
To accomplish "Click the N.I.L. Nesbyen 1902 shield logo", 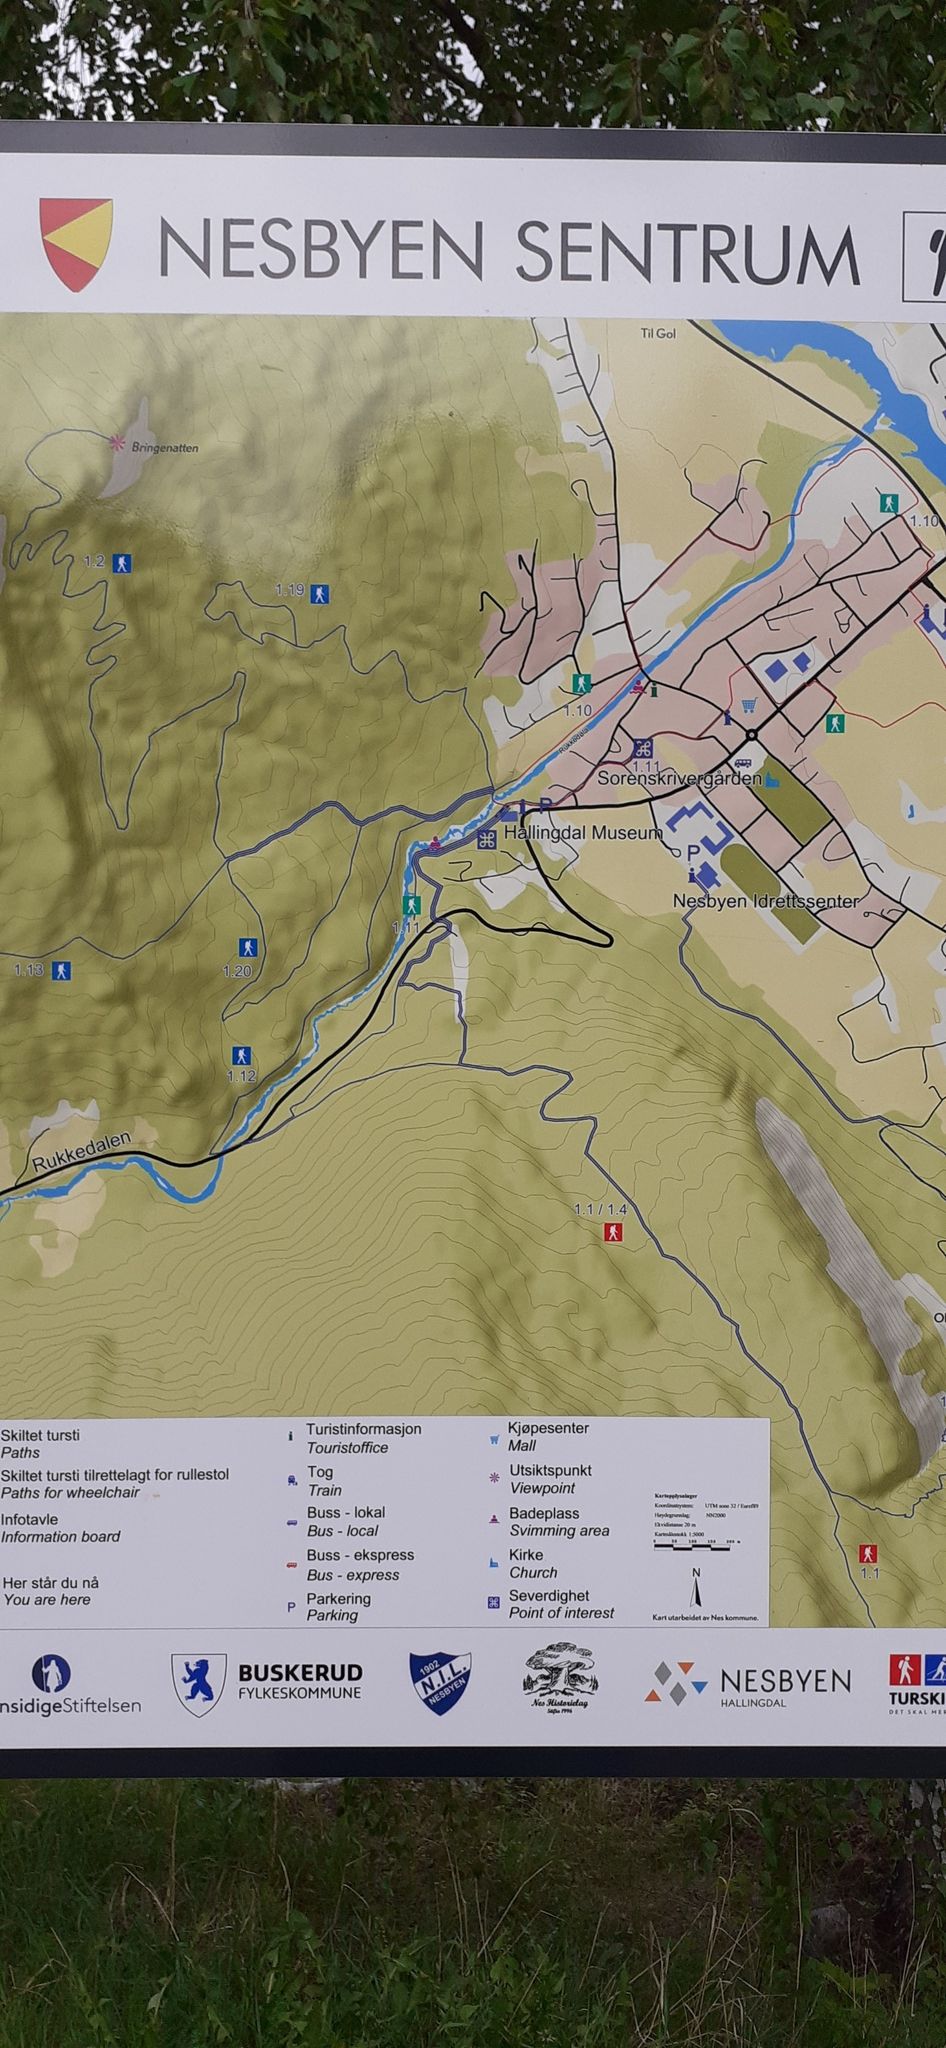I will (x=440, y=1683).
